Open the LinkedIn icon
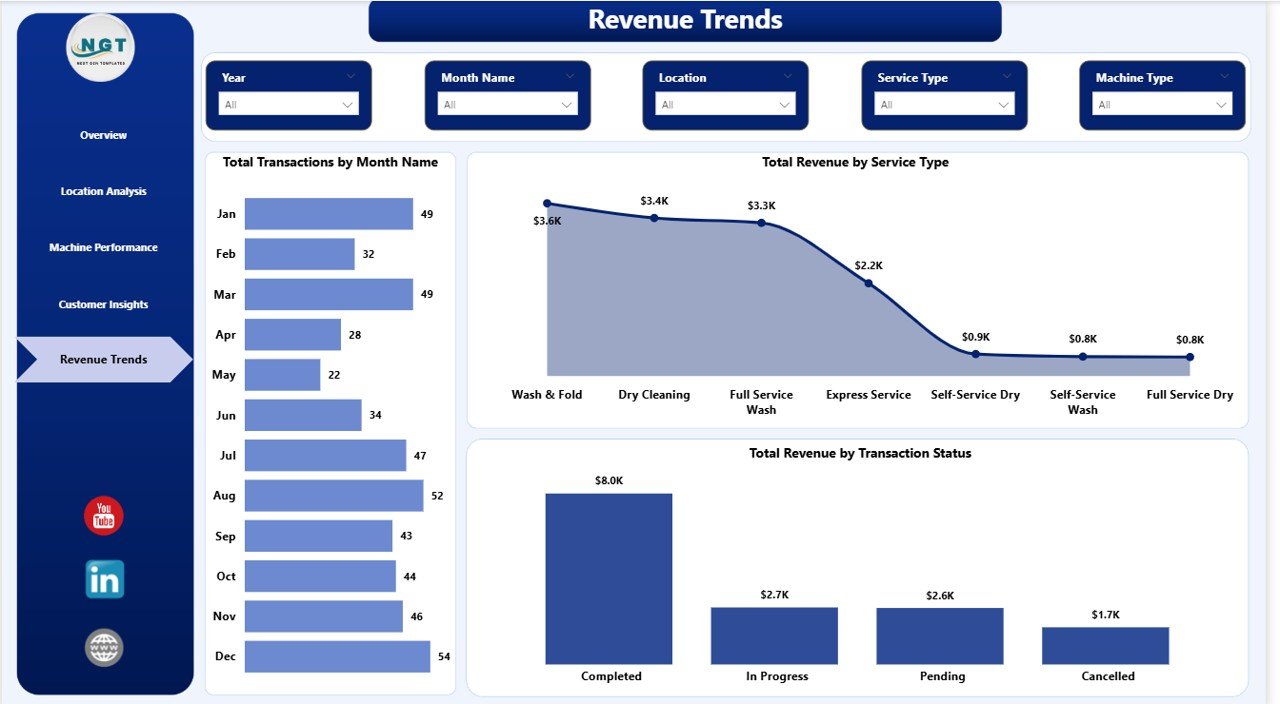 point(103,579)
